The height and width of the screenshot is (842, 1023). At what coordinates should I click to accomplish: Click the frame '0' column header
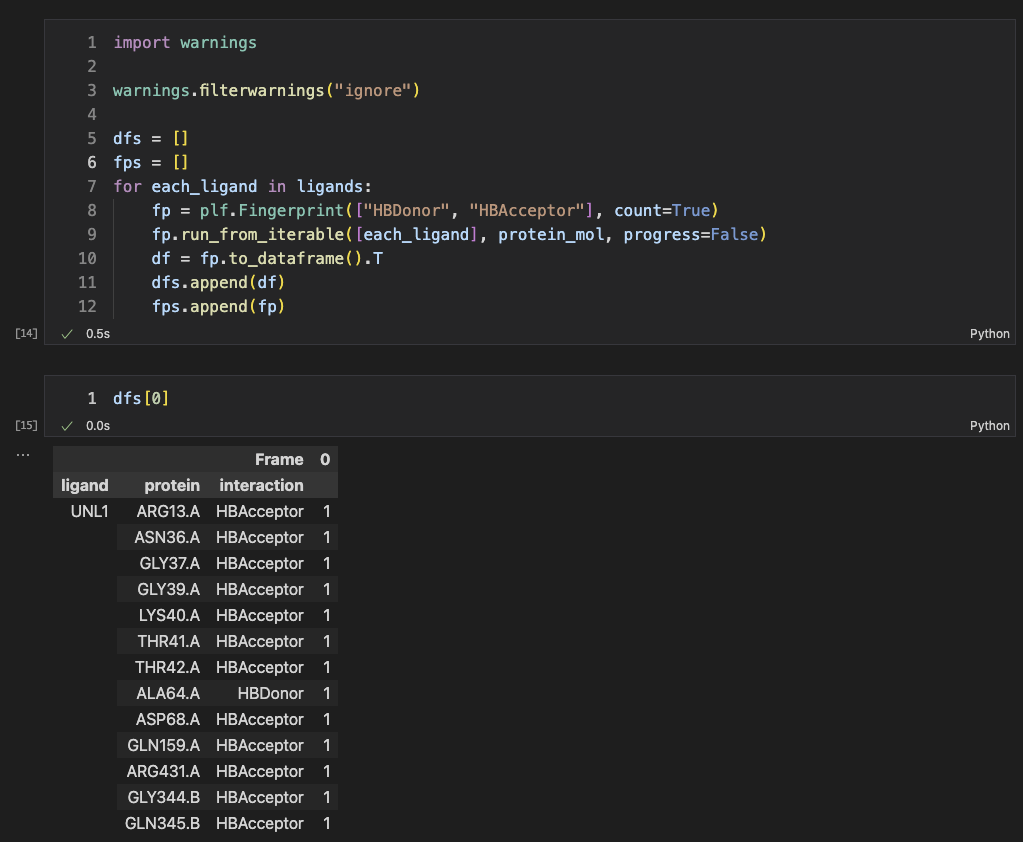pyautogui.click(x=325, y=460)
